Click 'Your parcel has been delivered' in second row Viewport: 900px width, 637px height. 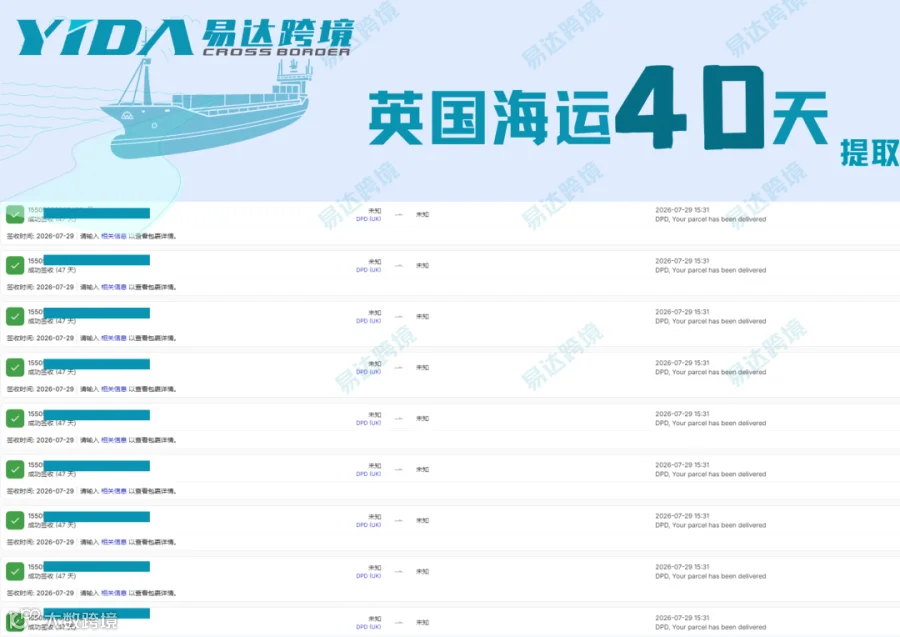(719, 270)
